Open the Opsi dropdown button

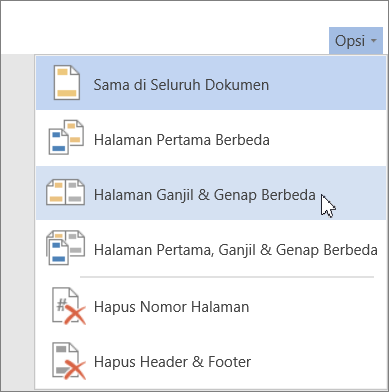tap(356, 41)
